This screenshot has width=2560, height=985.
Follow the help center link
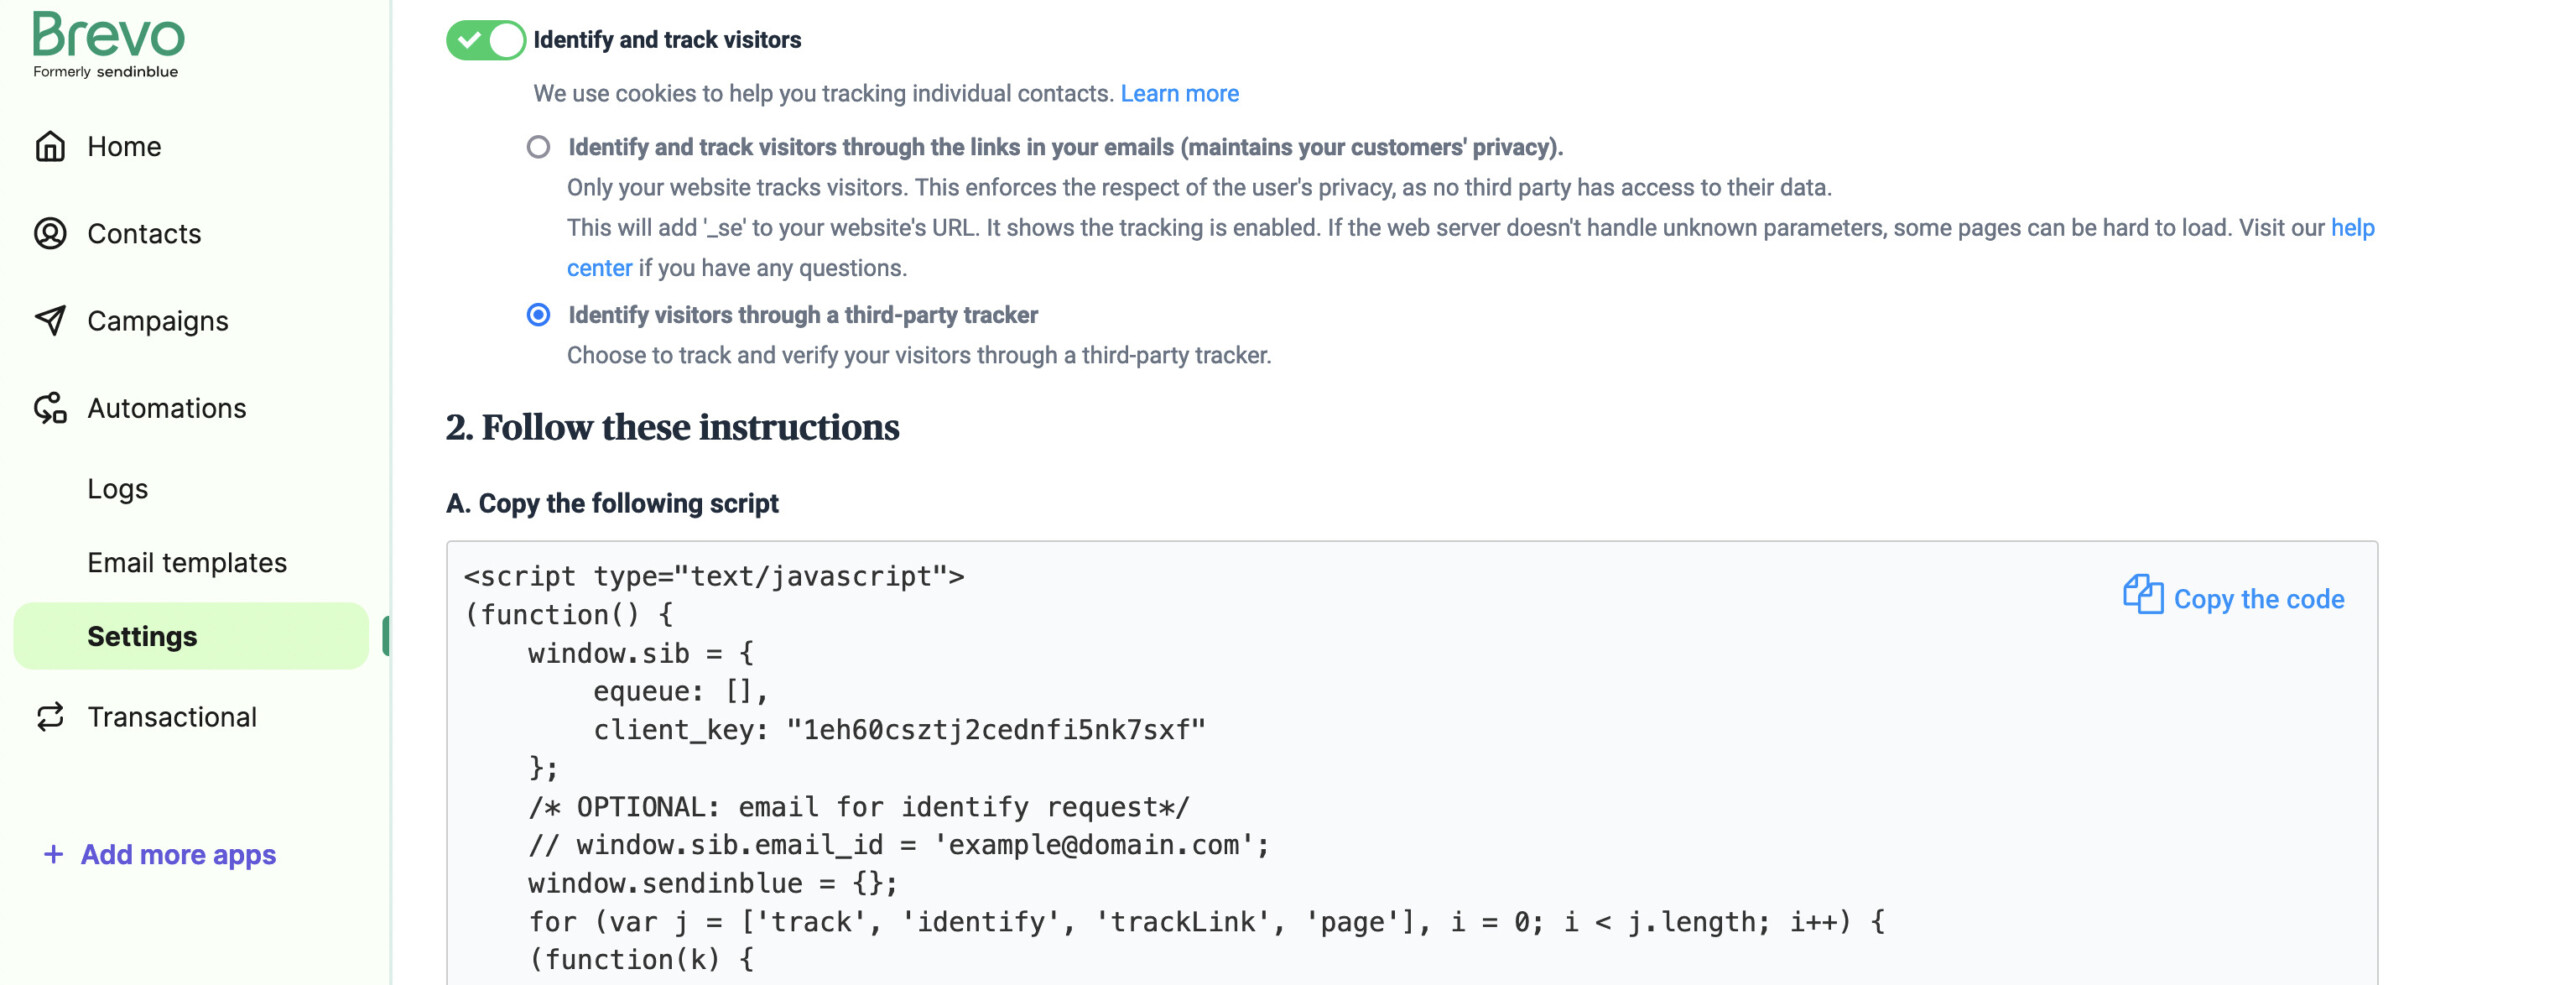[2351, 228]
